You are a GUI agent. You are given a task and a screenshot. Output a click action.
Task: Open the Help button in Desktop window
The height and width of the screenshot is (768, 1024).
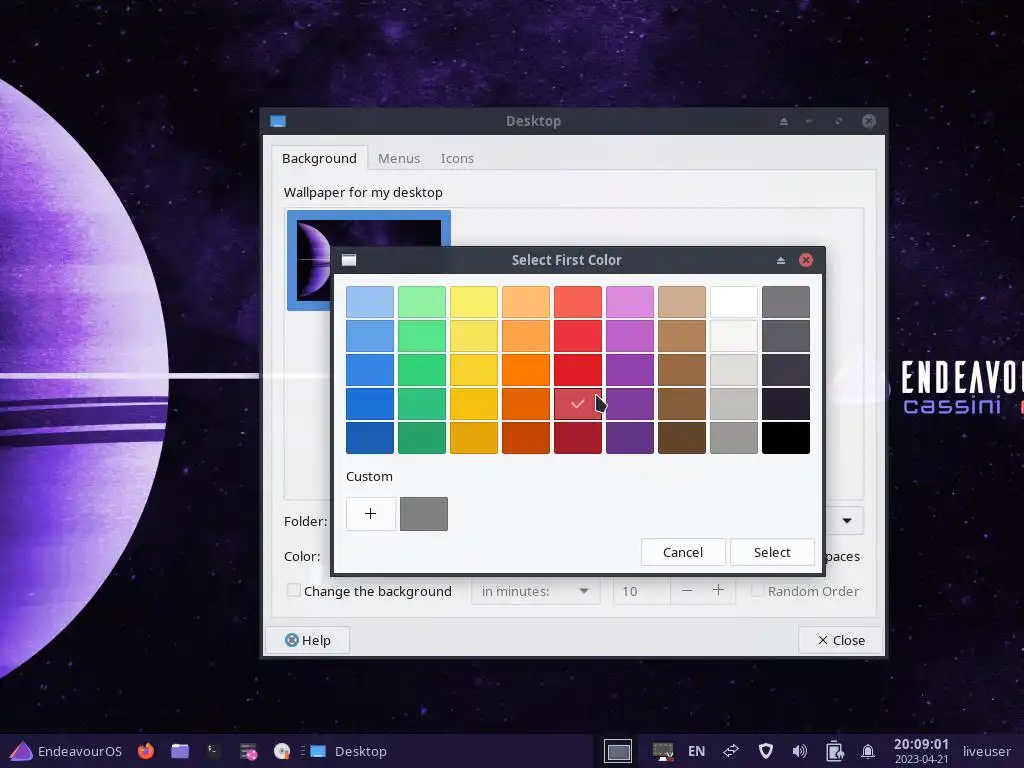pos(308,640)
